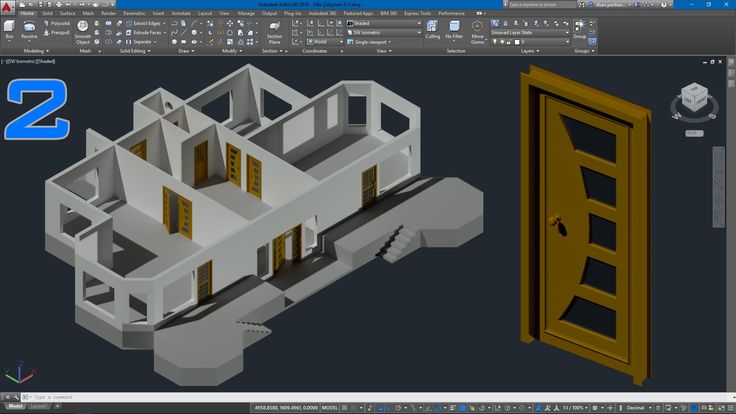Click the ViewCube in the viewport
This screenshot has width=736, height=414.
(694, 97)
